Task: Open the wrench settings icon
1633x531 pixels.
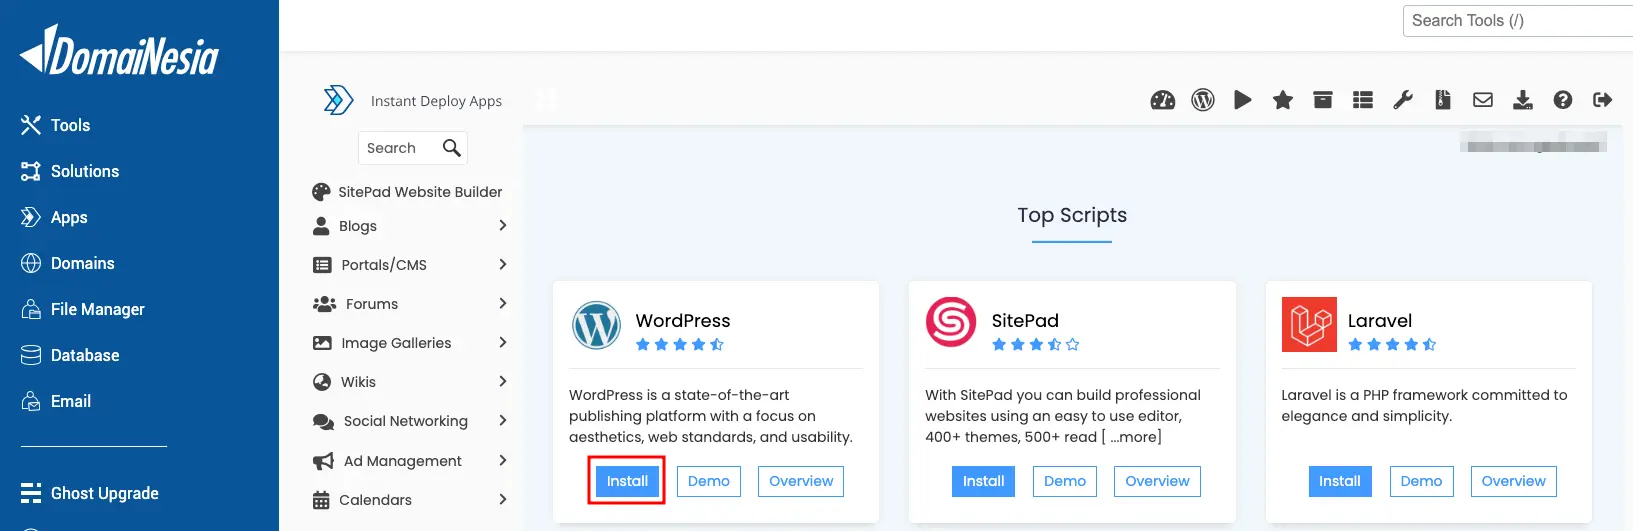Action: click(1403, 100)
